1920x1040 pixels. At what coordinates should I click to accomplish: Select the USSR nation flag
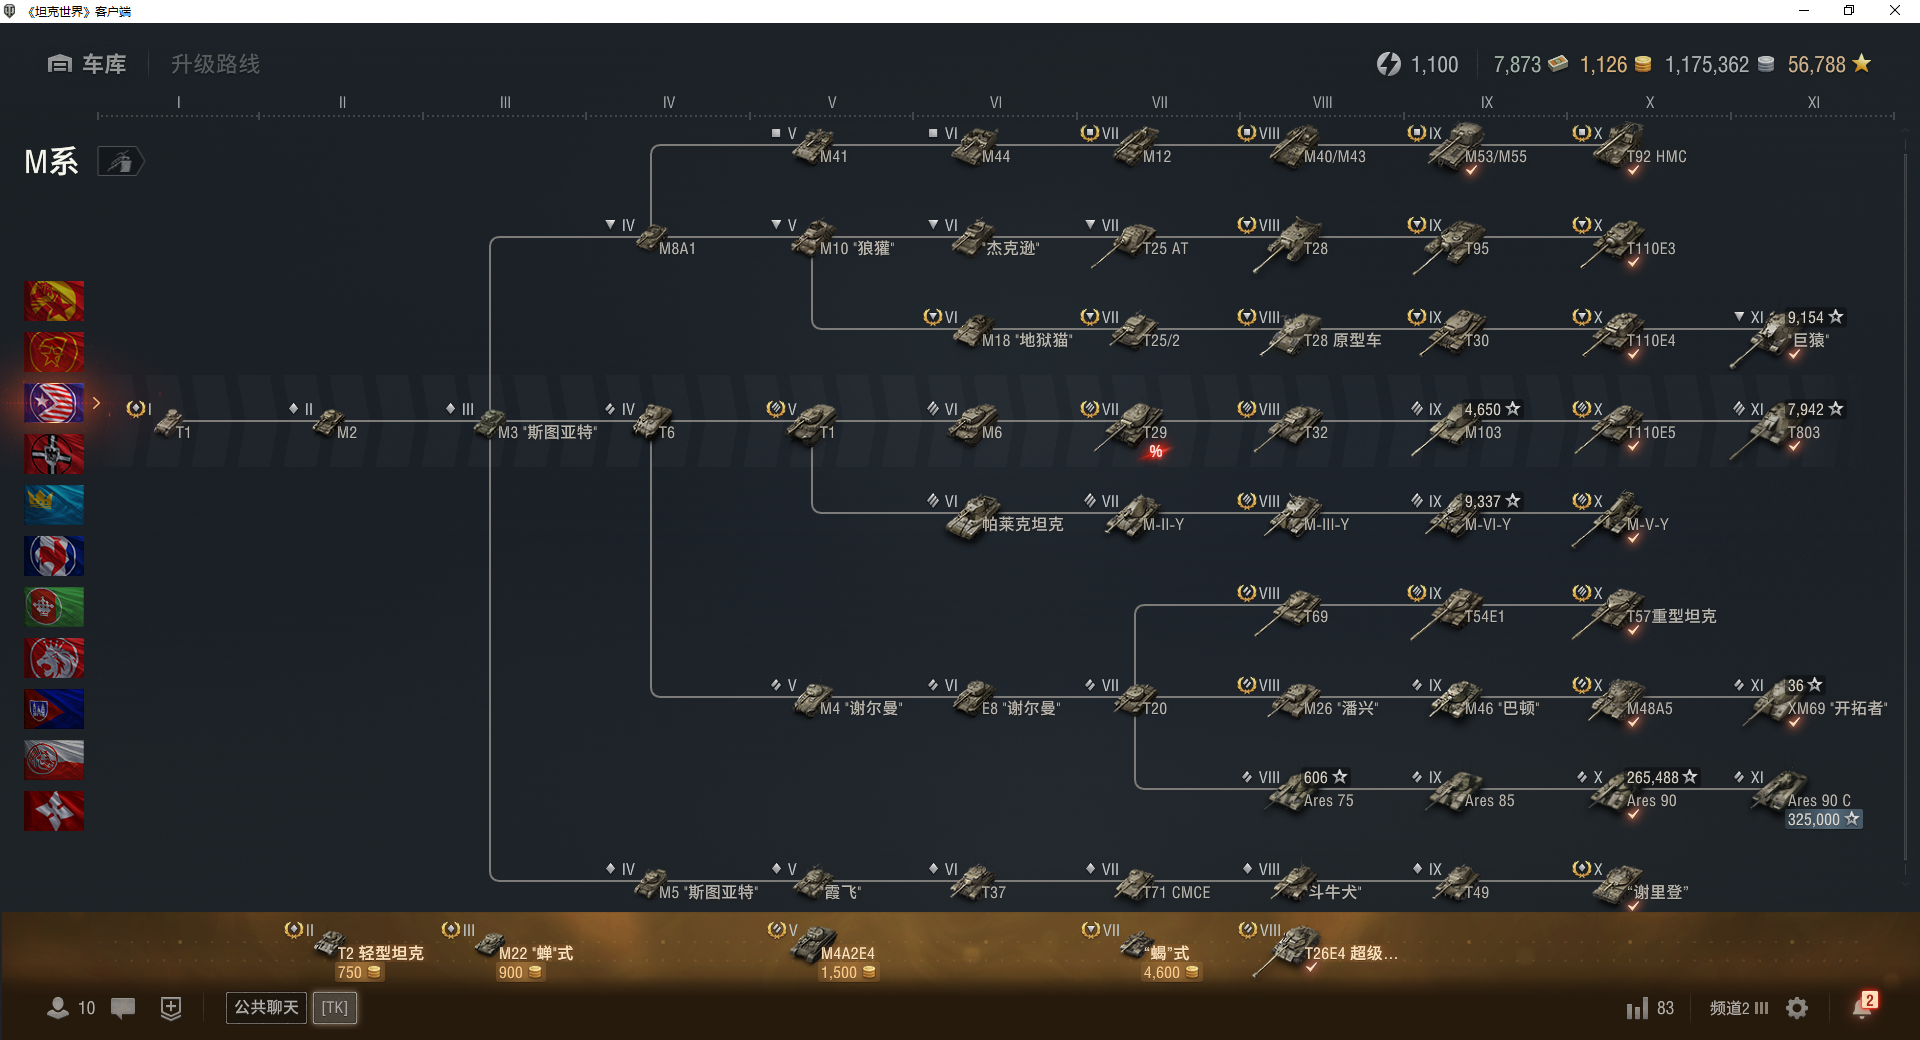54,352
